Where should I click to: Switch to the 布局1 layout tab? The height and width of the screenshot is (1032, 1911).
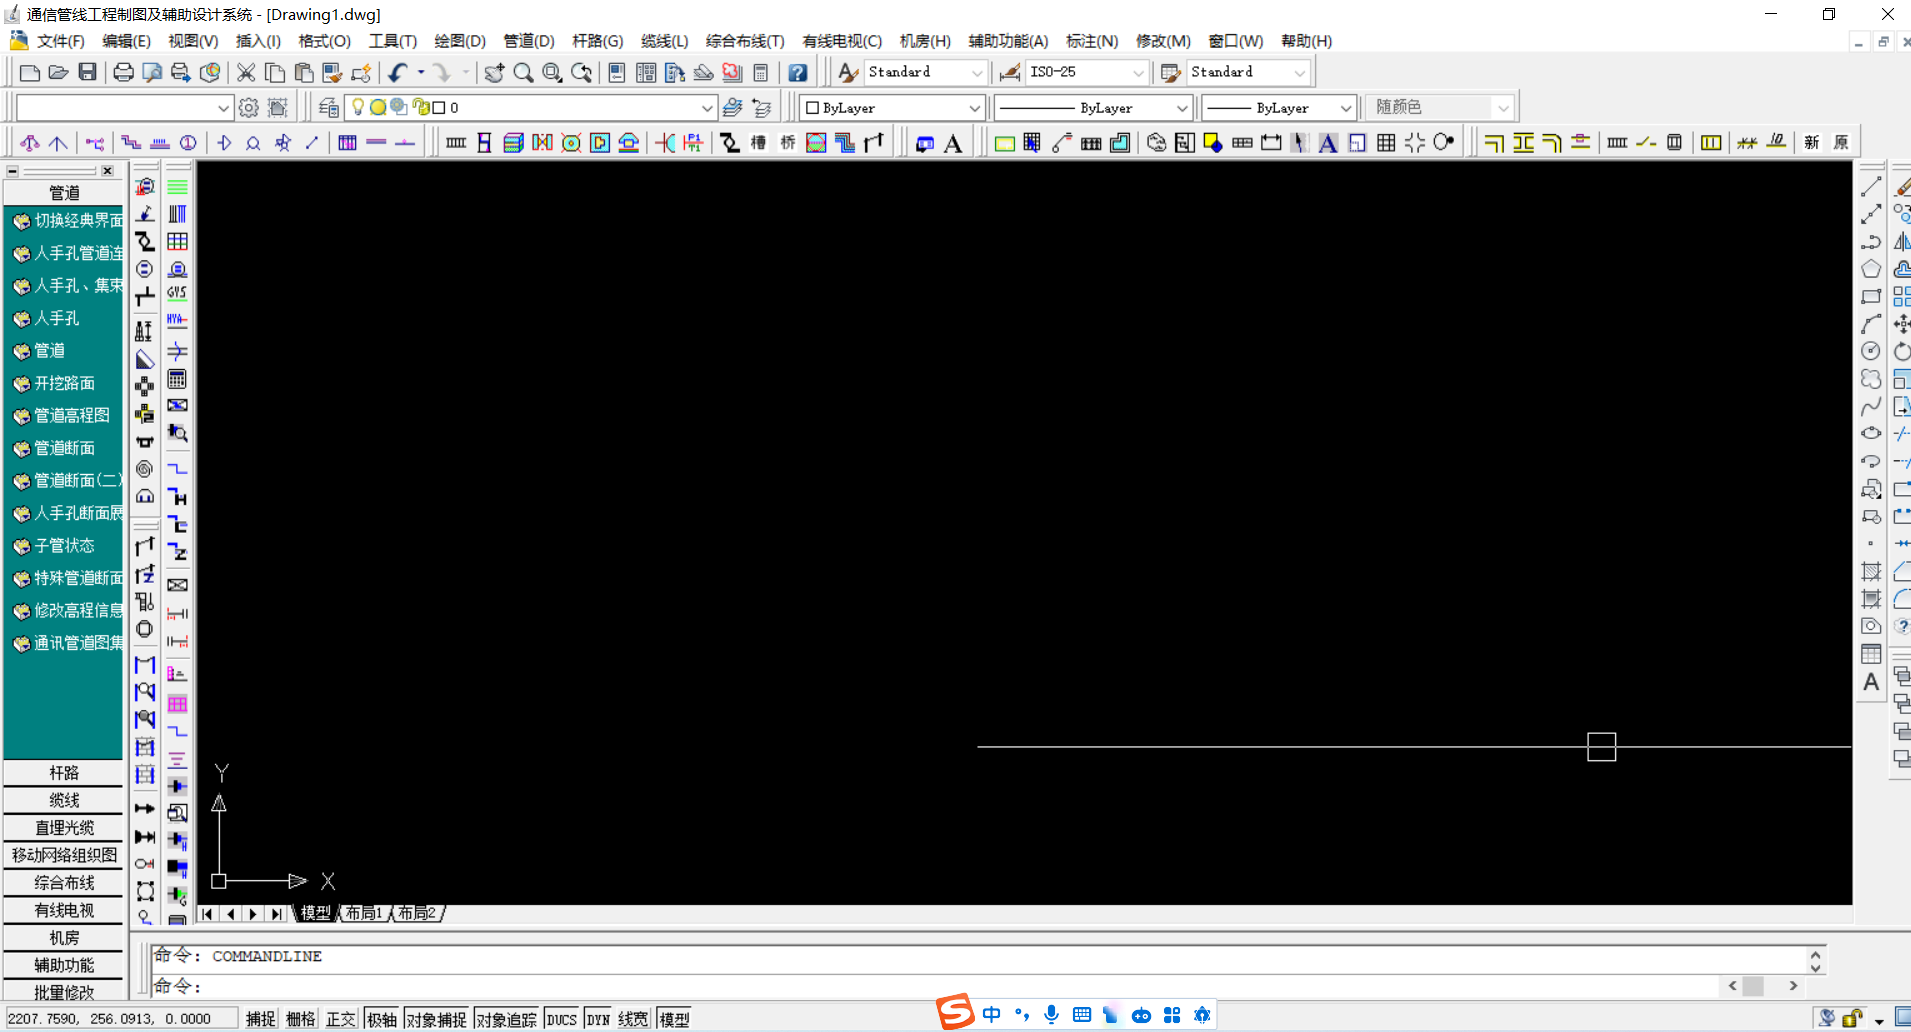click(x=364, y=913)
